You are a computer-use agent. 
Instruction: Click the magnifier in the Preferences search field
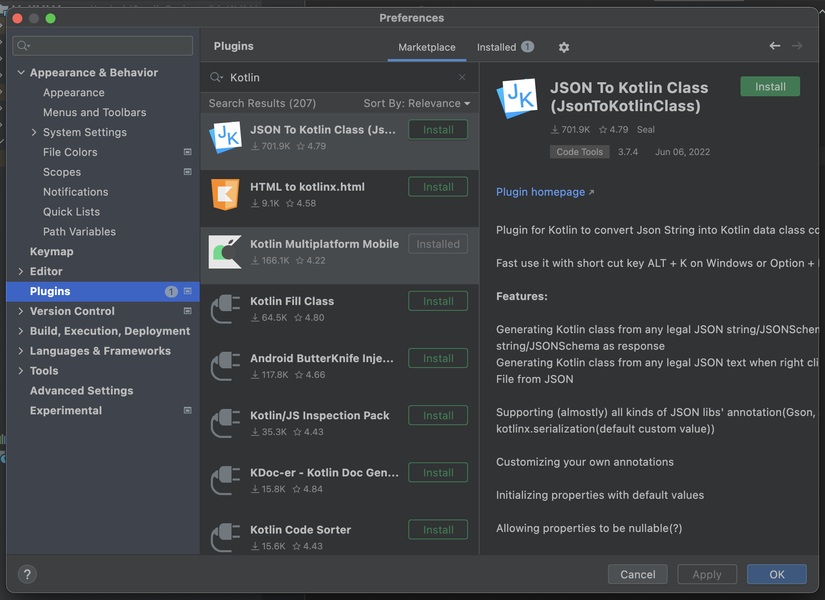(x=23, y=45)
